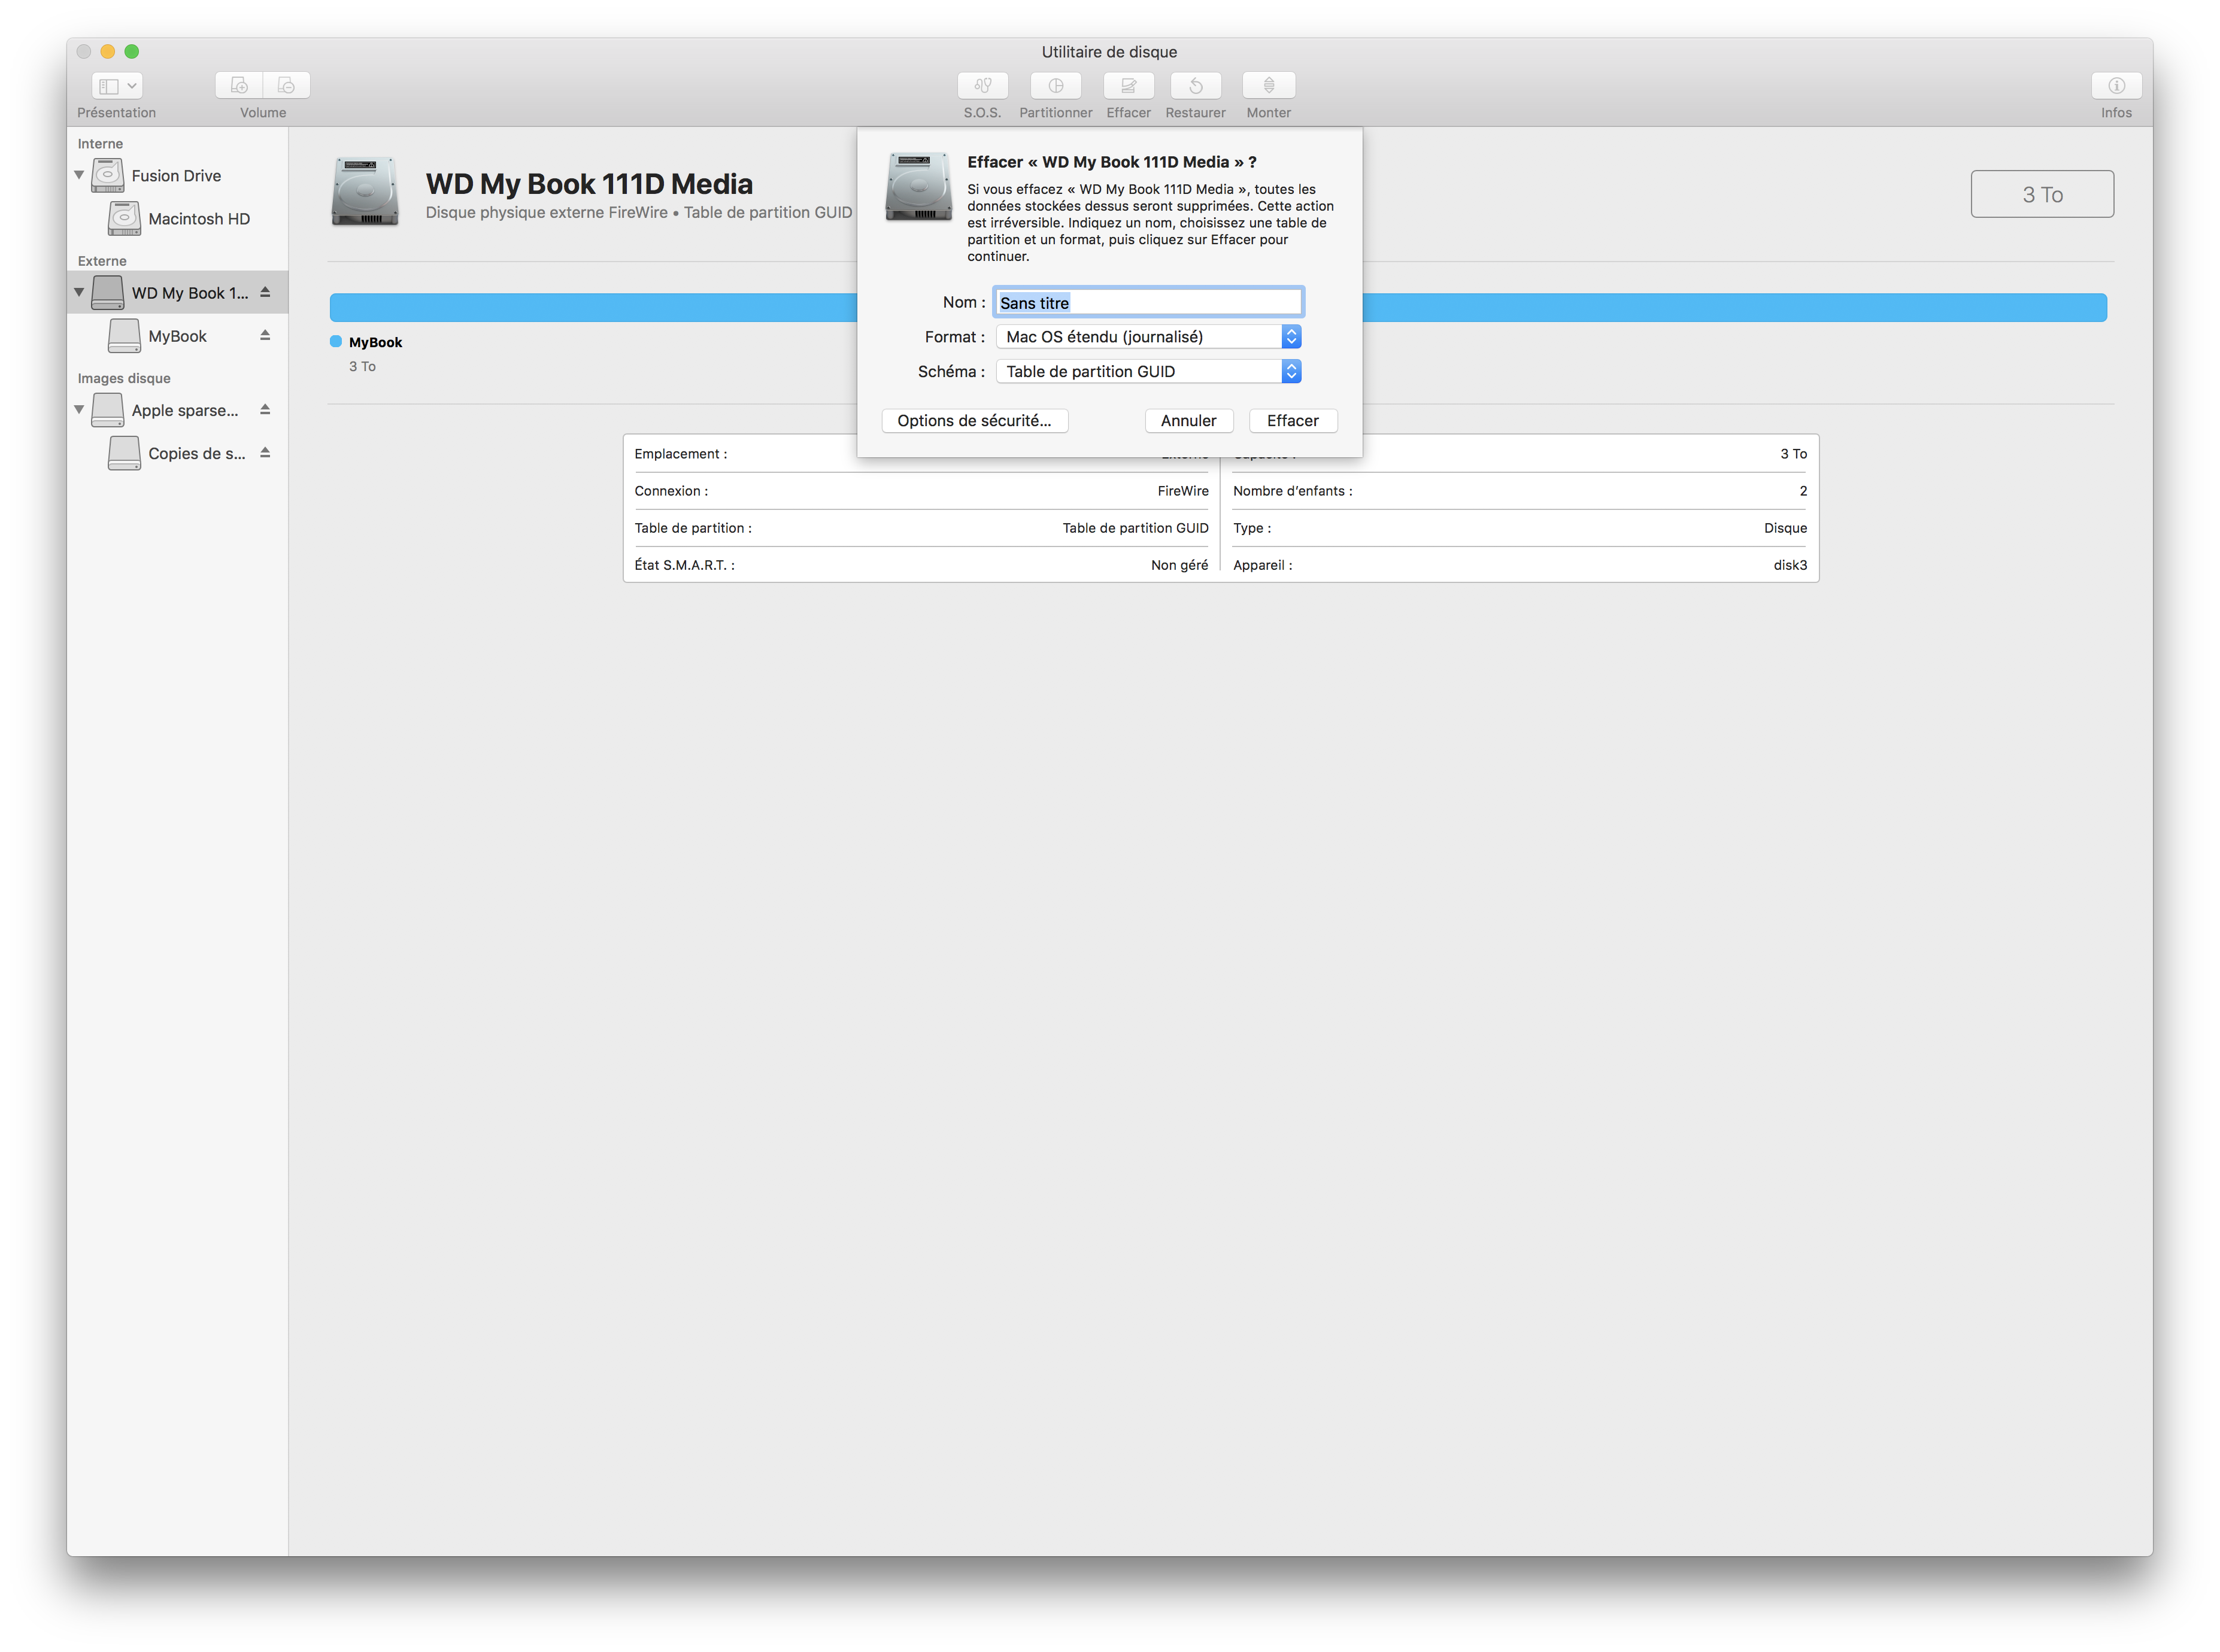The height and width of the screenshot is (1652, 2220).
Task: Click the Nombre d'enfants label
Action: (x=1292, y=491)
